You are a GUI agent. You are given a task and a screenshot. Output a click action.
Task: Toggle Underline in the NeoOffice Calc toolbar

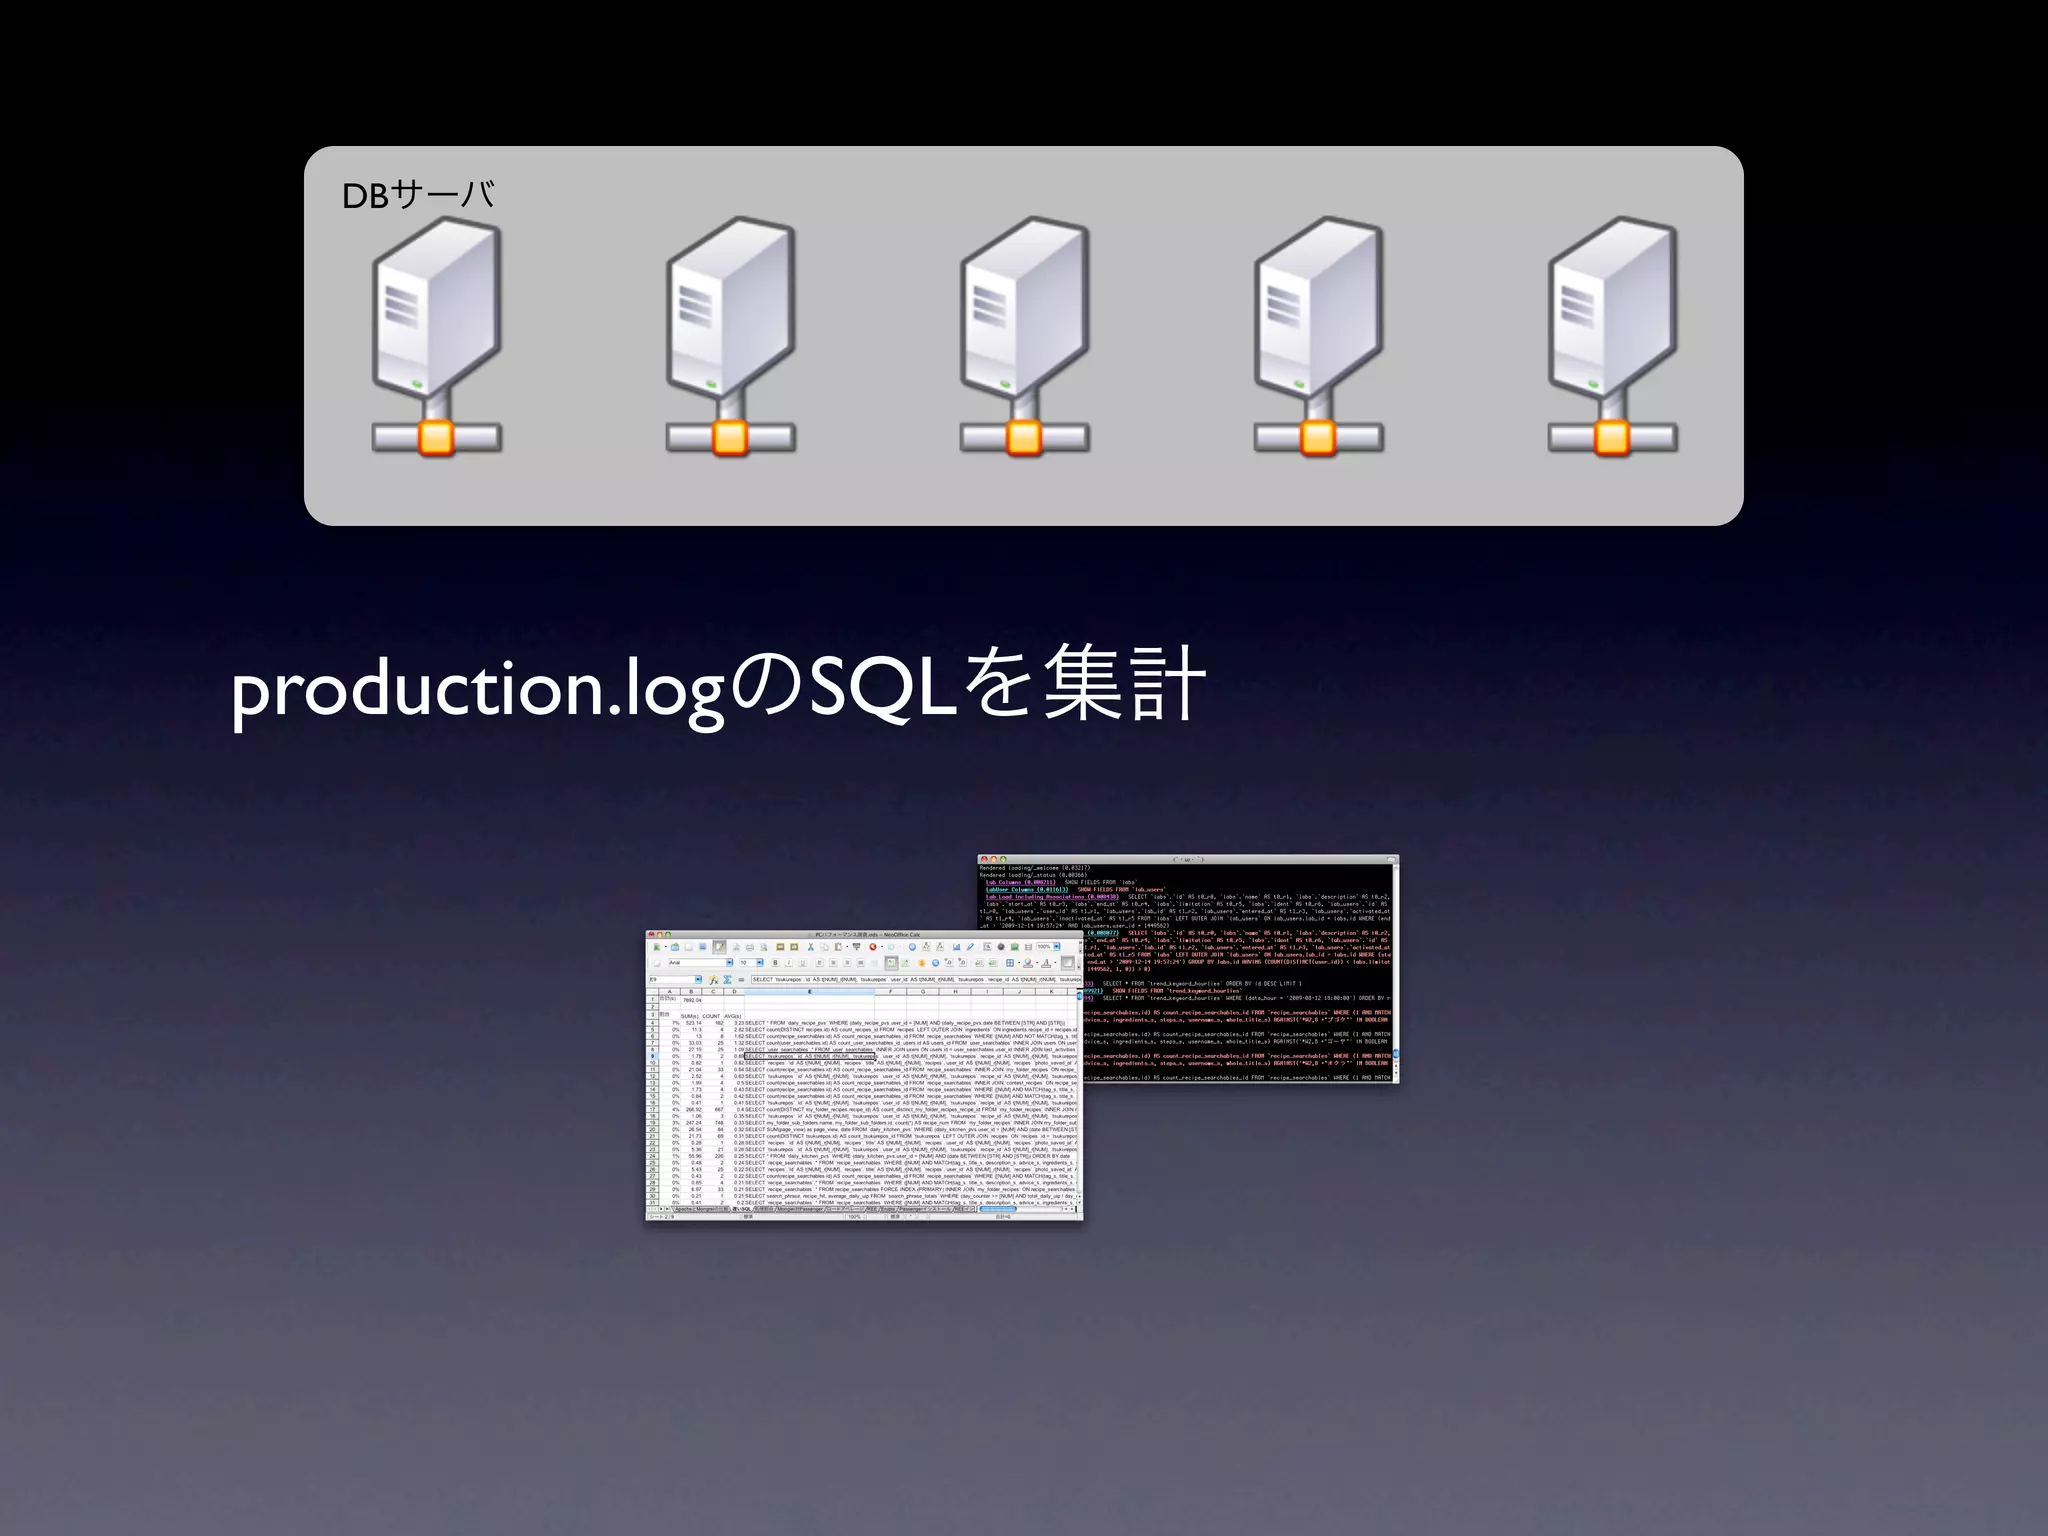pyautogui.click(x=802, y=963)
